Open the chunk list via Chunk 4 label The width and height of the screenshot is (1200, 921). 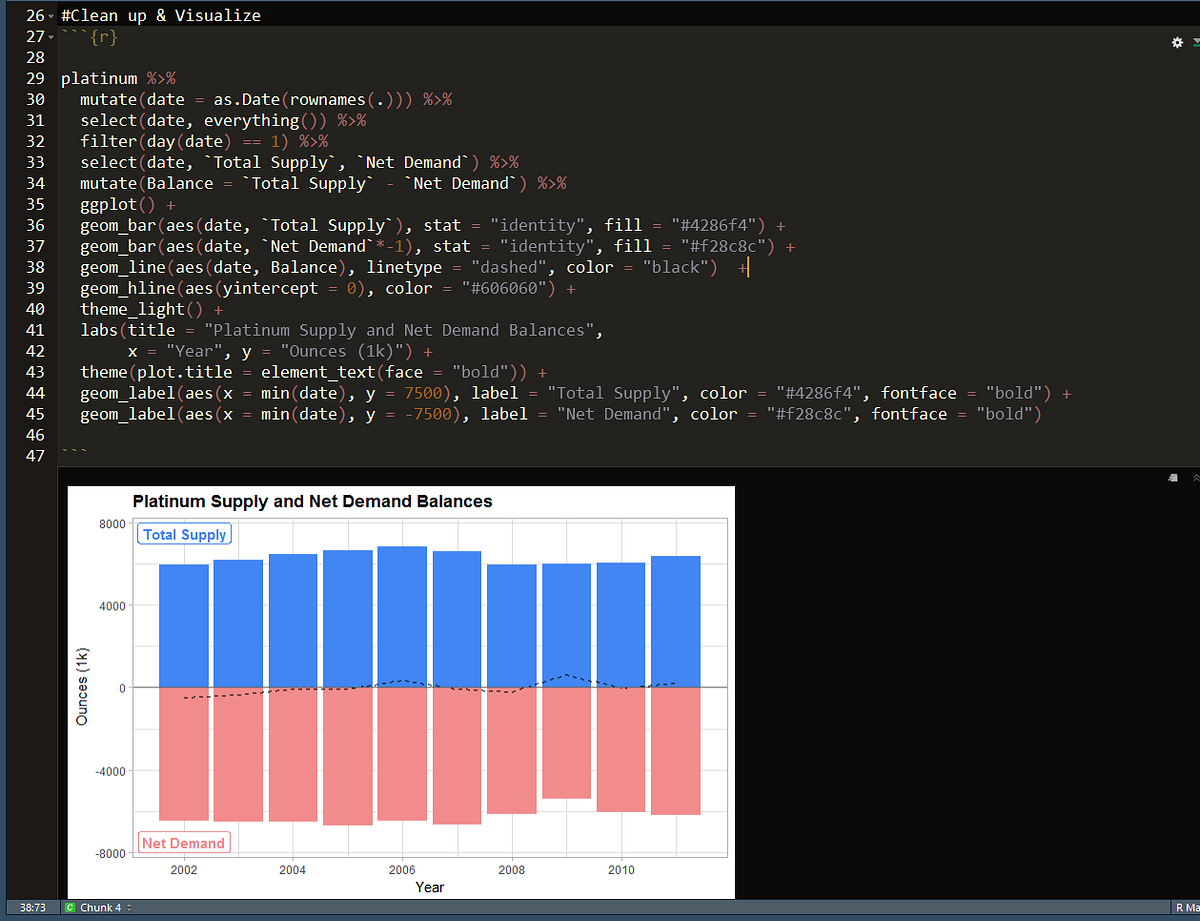(x=100, y=907)
